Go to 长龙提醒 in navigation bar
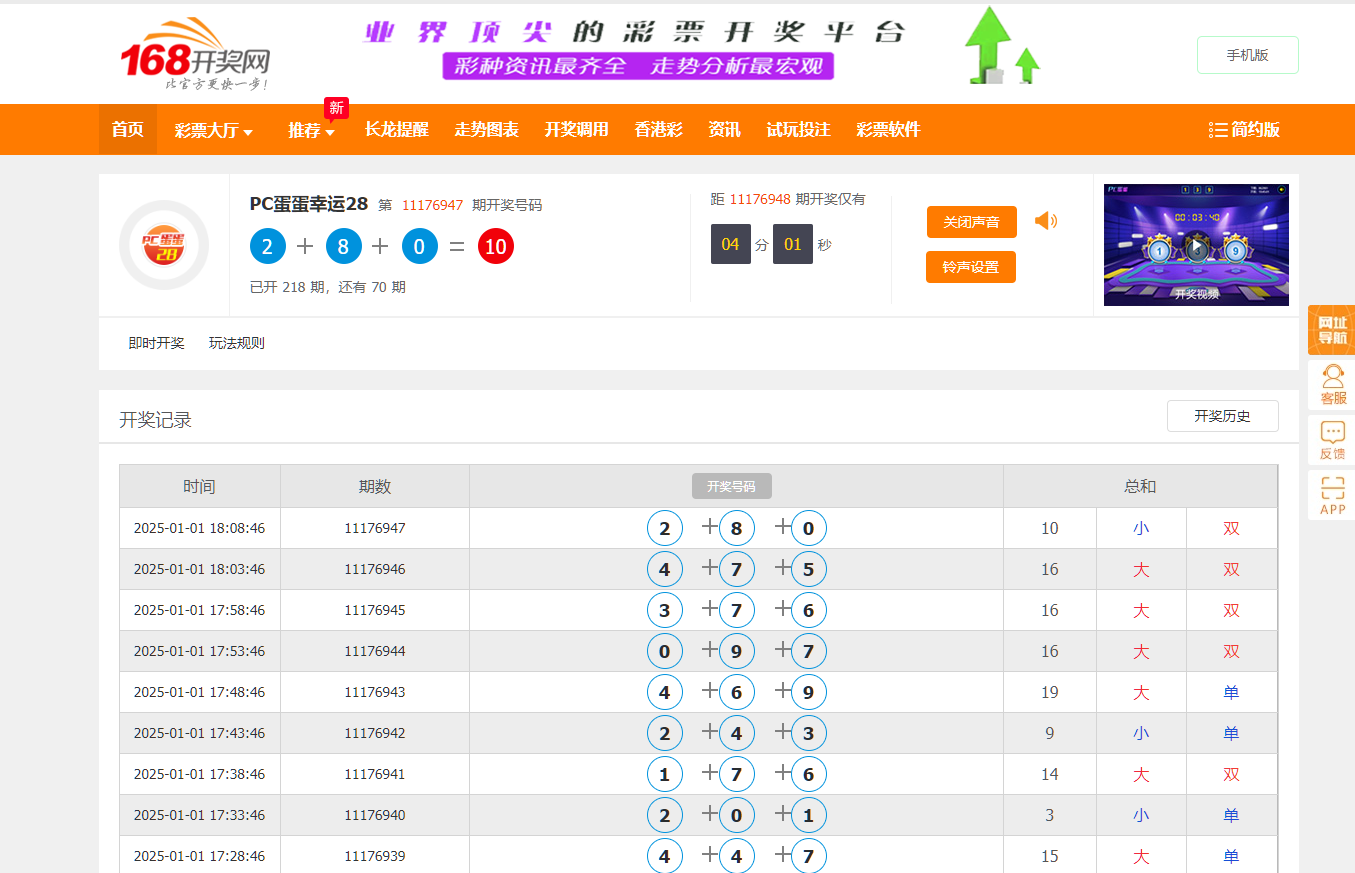This screenshot has width=1355, height=873. click(396, 130)
